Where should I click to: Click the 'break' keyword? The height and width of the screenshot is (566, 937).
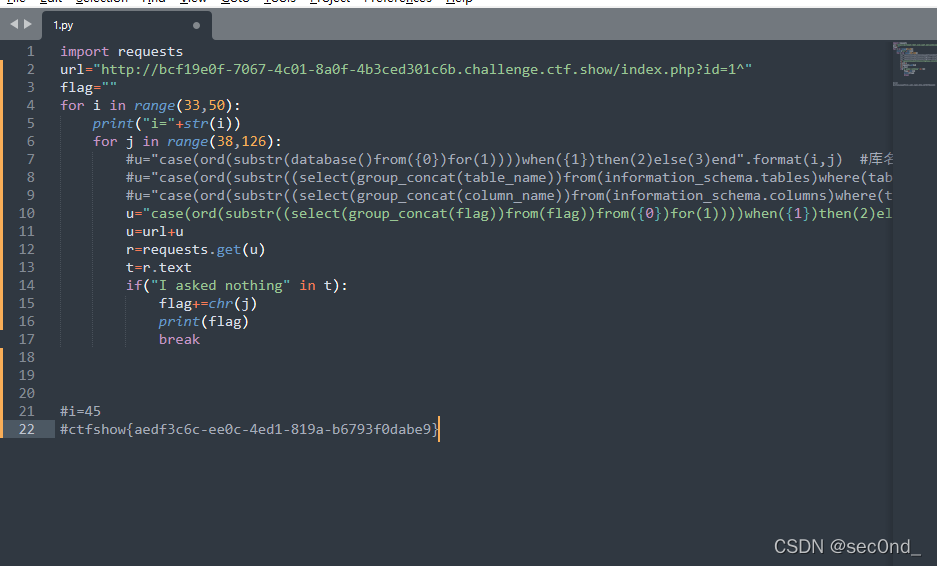[x=179, y=339]
